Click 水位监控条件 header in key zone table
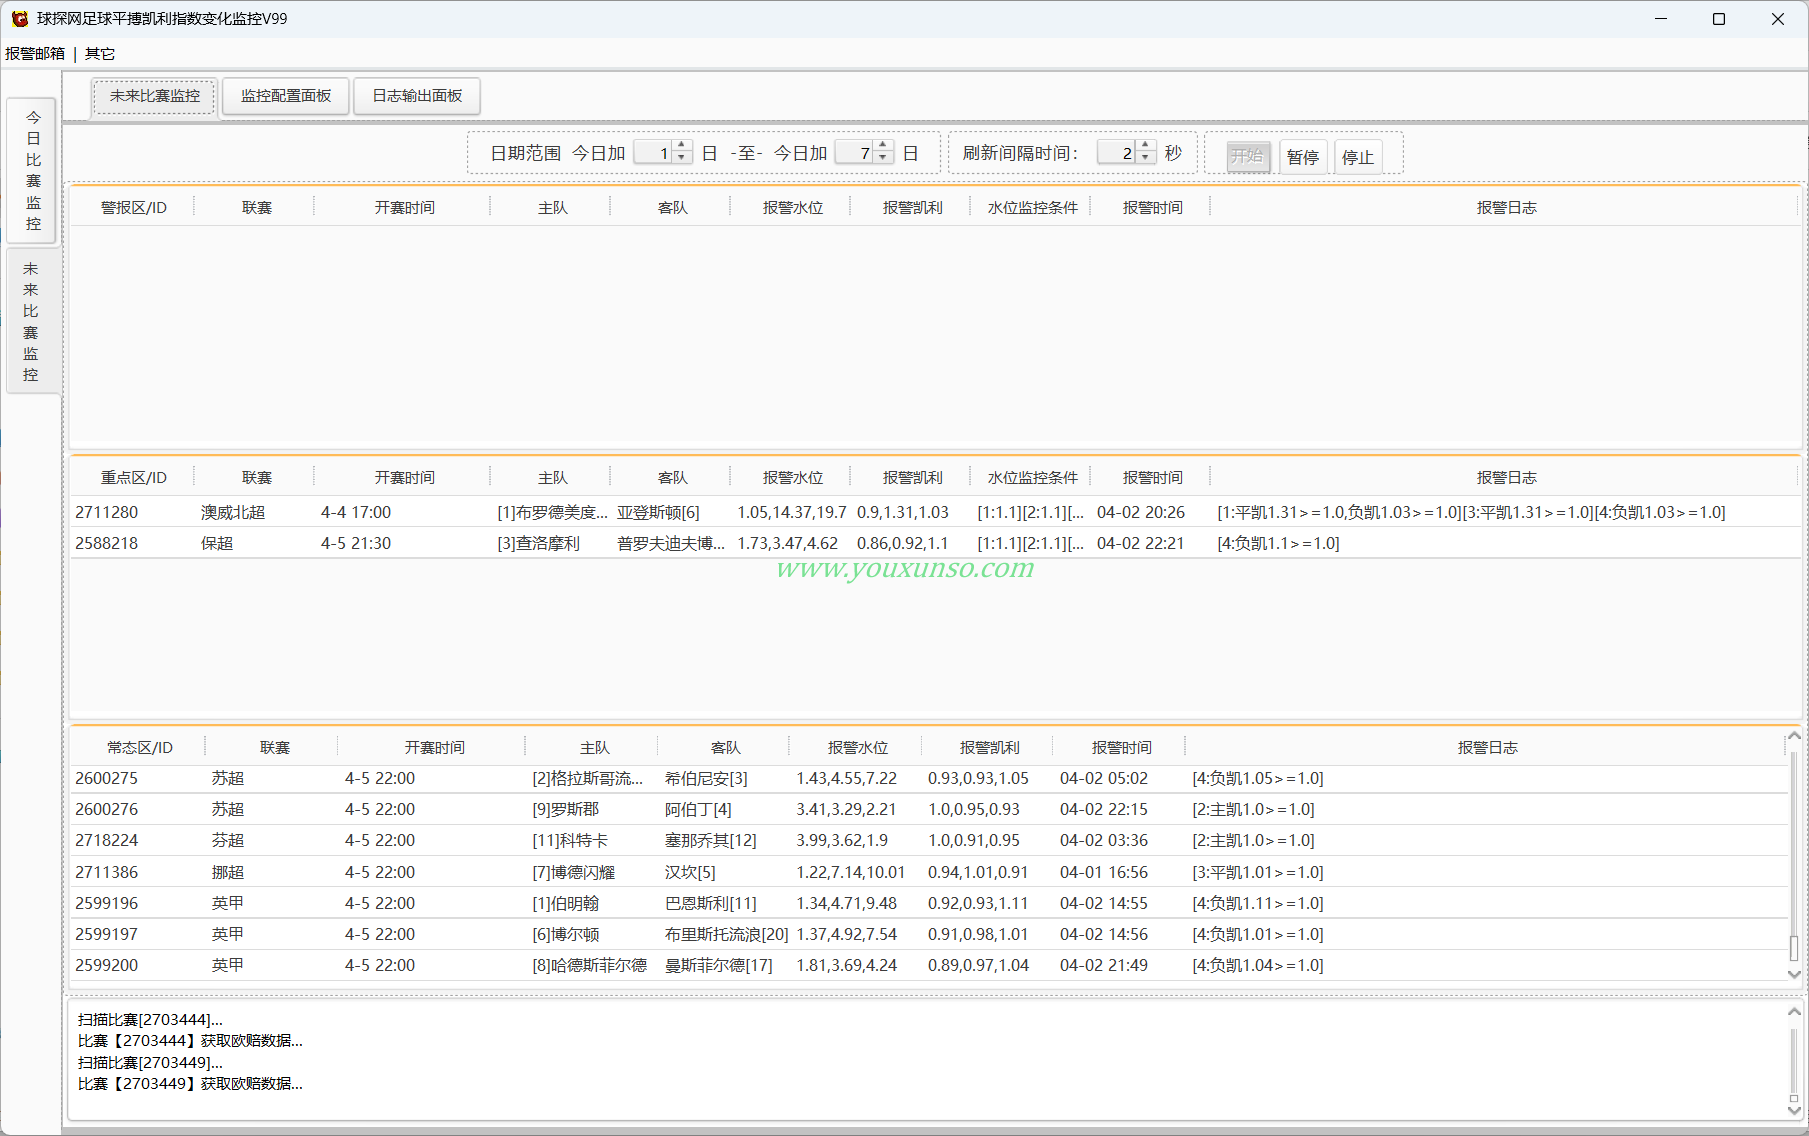 (1032, 477)
